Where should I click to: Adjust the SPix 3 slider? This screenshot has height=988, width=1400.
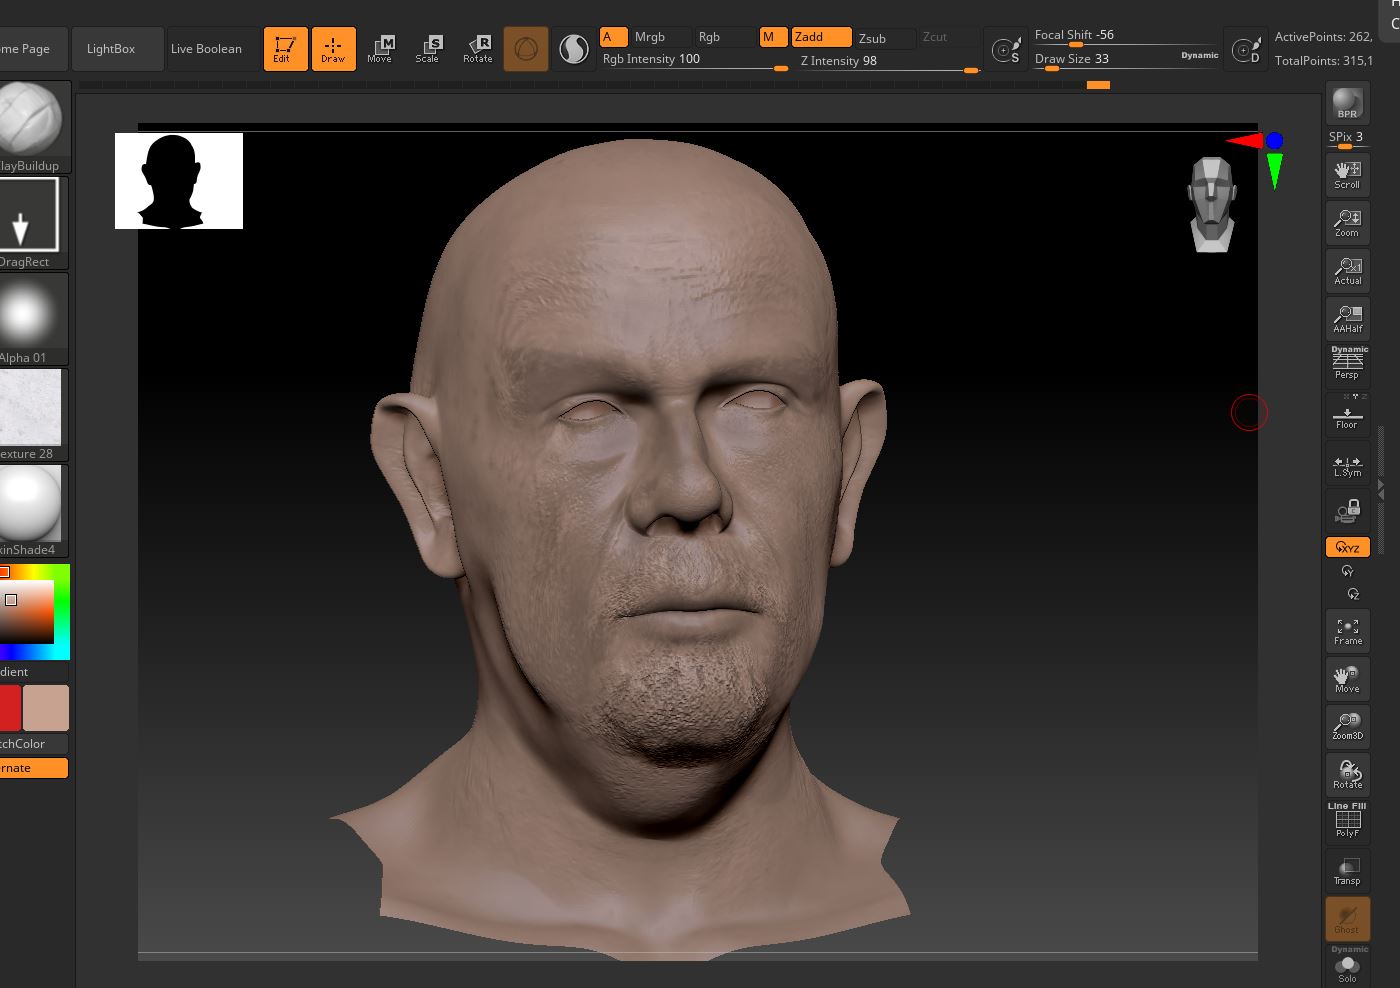pos(1347,139)
